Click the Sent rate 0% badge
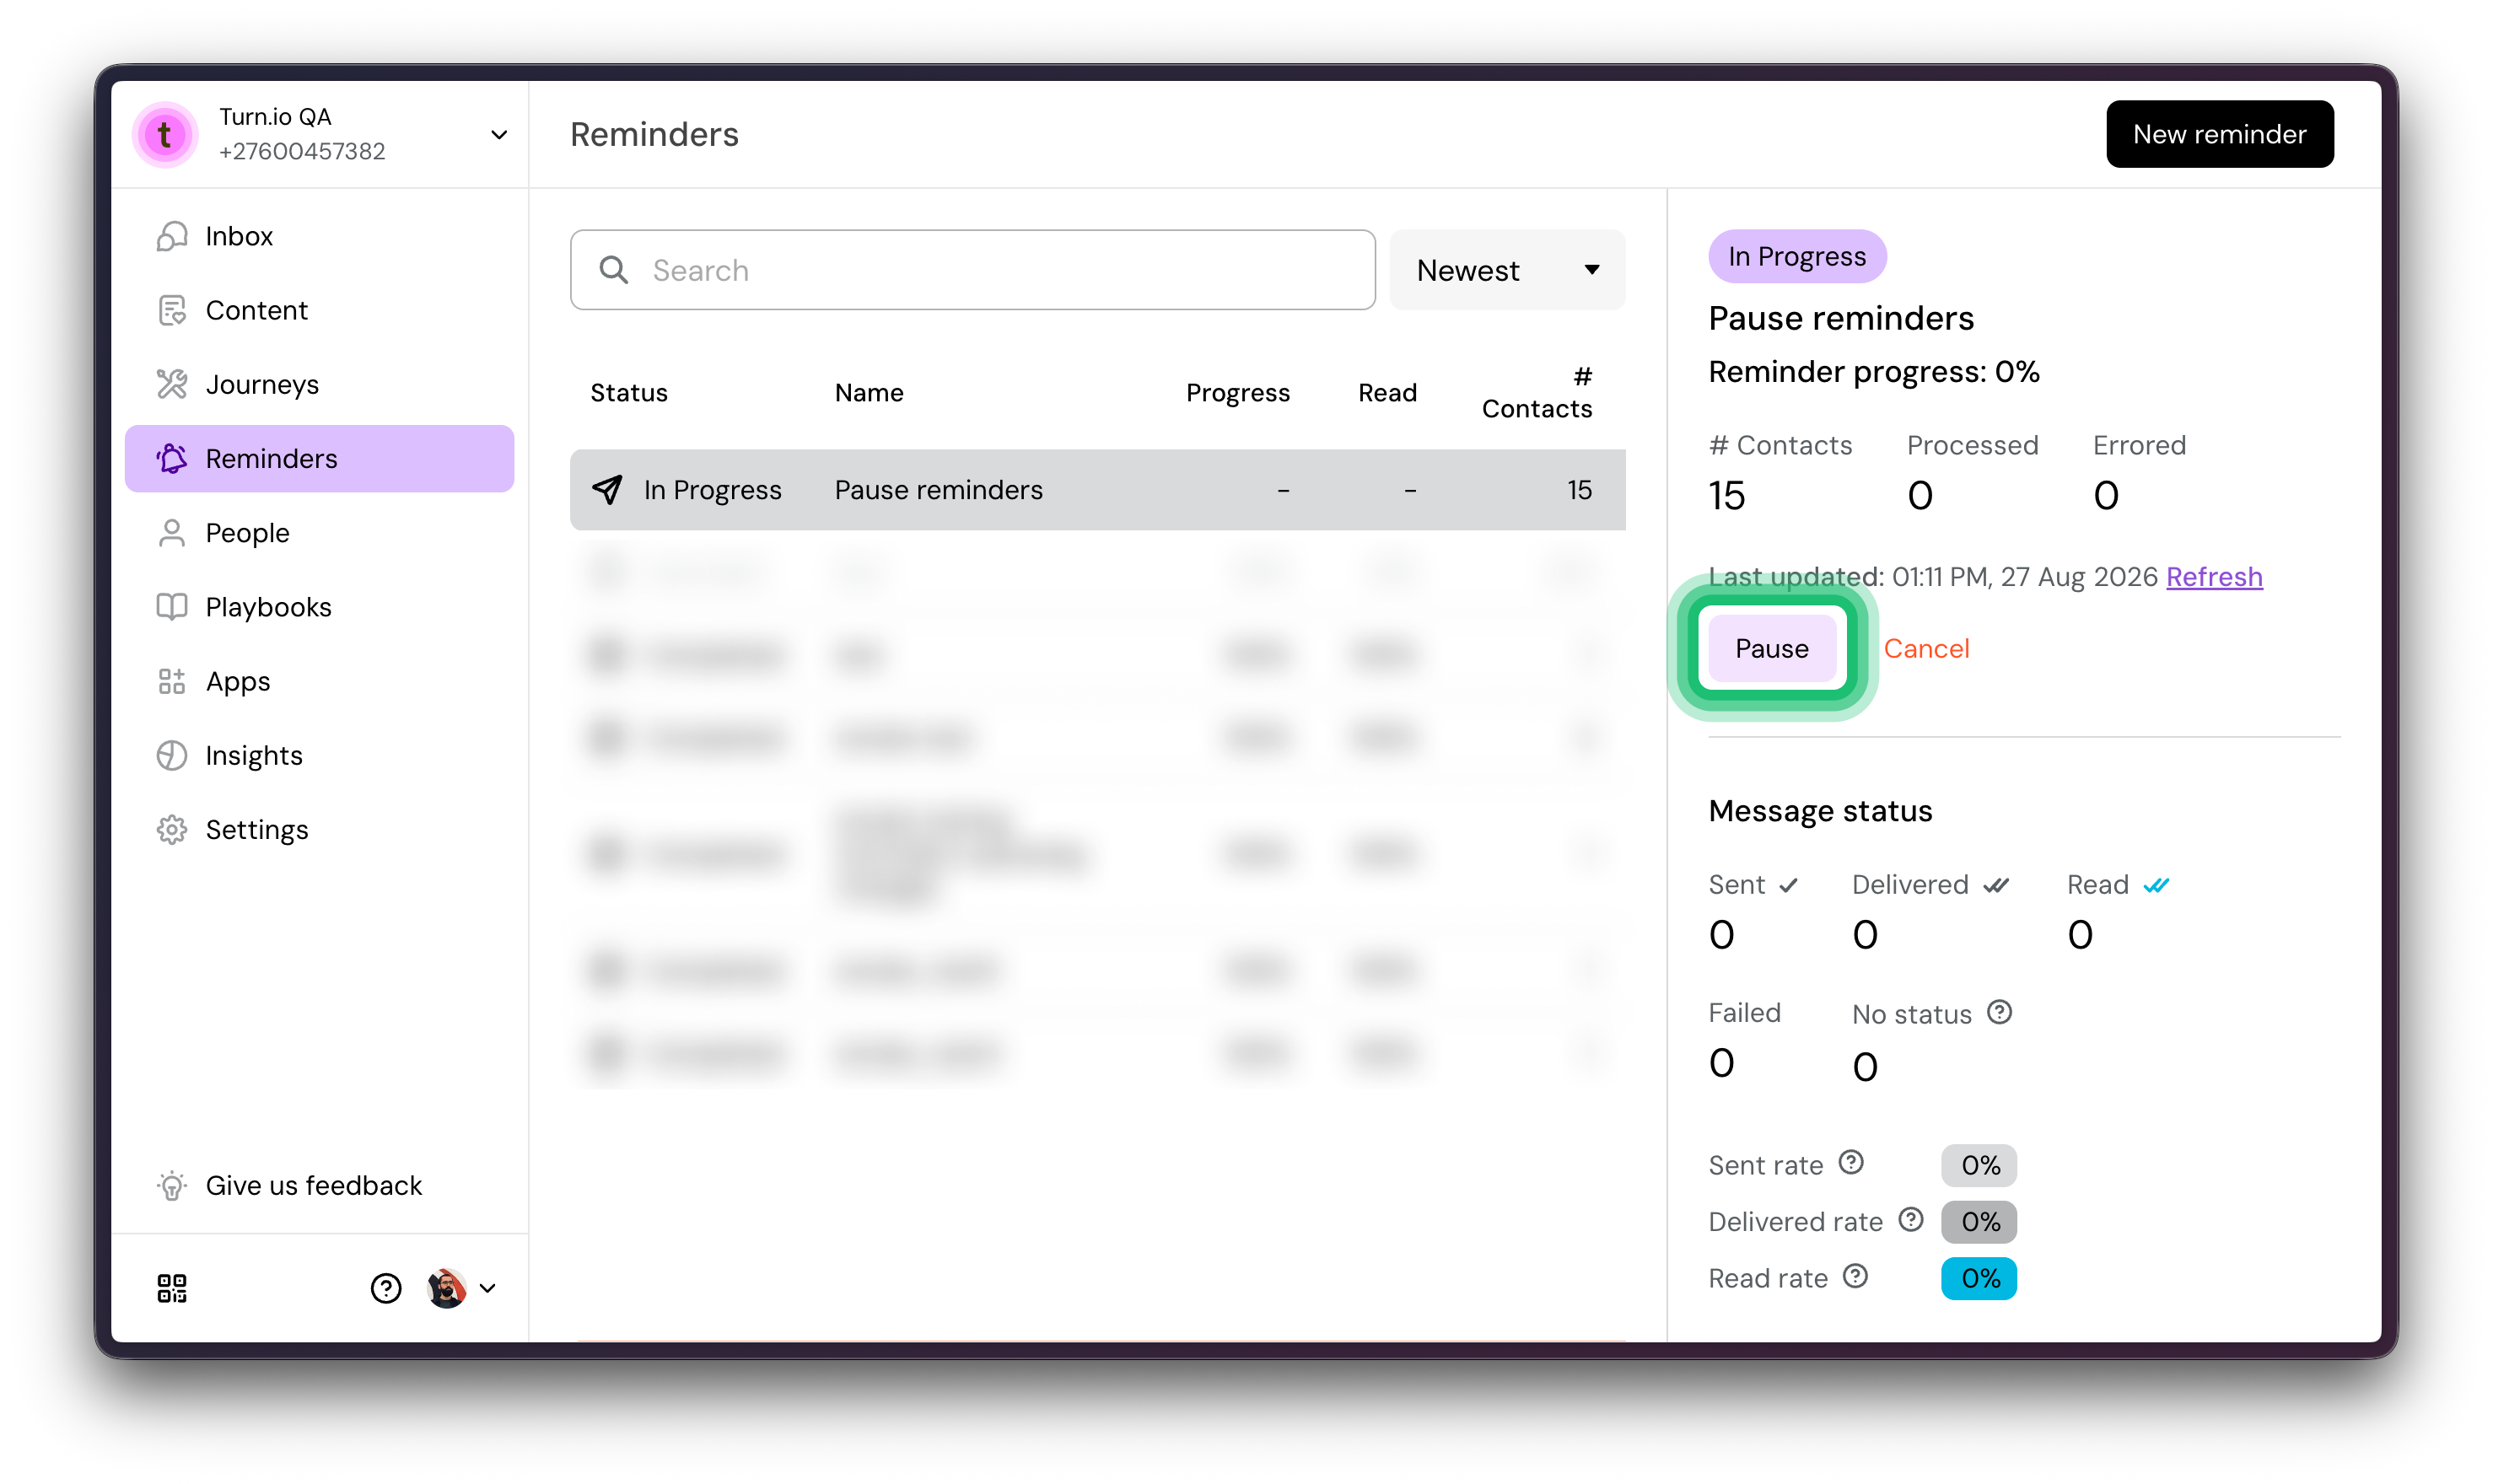 click(1979, 1165)
